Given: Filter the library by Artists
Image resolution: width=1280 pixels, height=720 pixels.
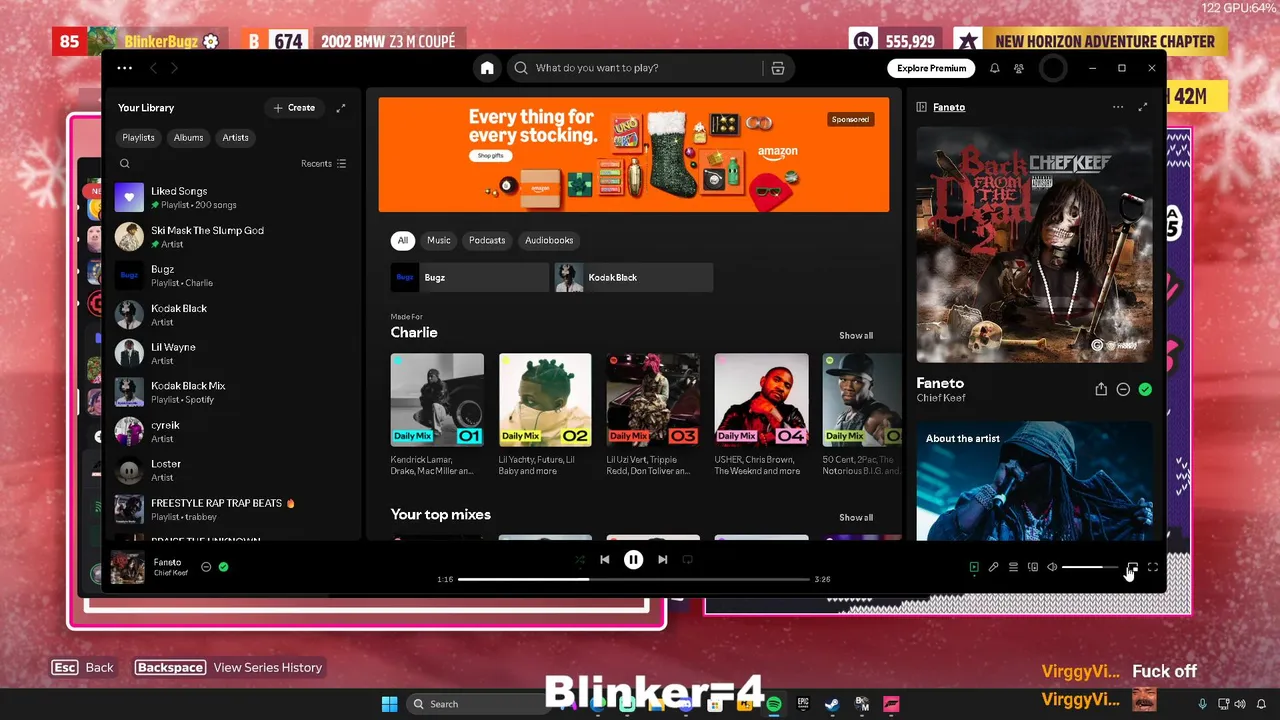Looking at the screenshot, I should [235, 138].
